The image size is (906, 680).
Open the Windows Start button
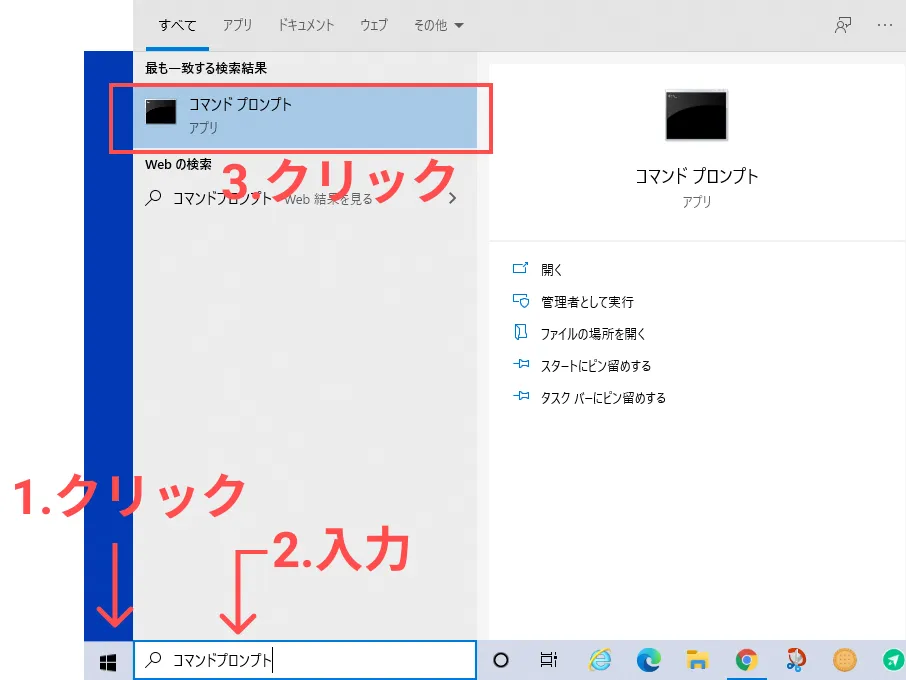click(108, 662)
